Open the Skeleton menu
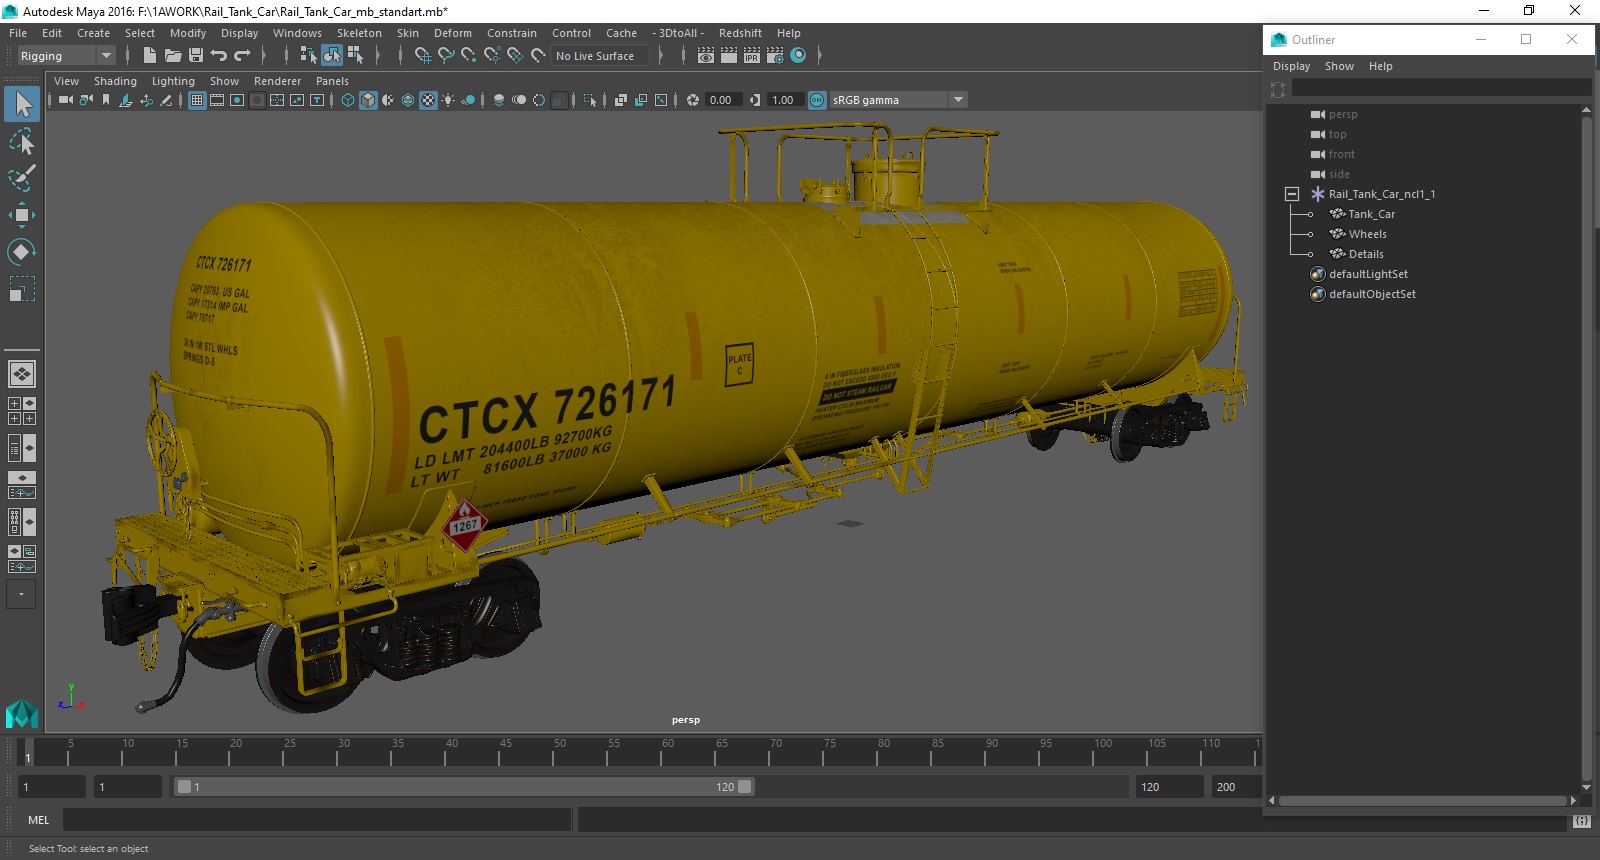Viewport: 1600px width, 860px height. click(359, 33)
